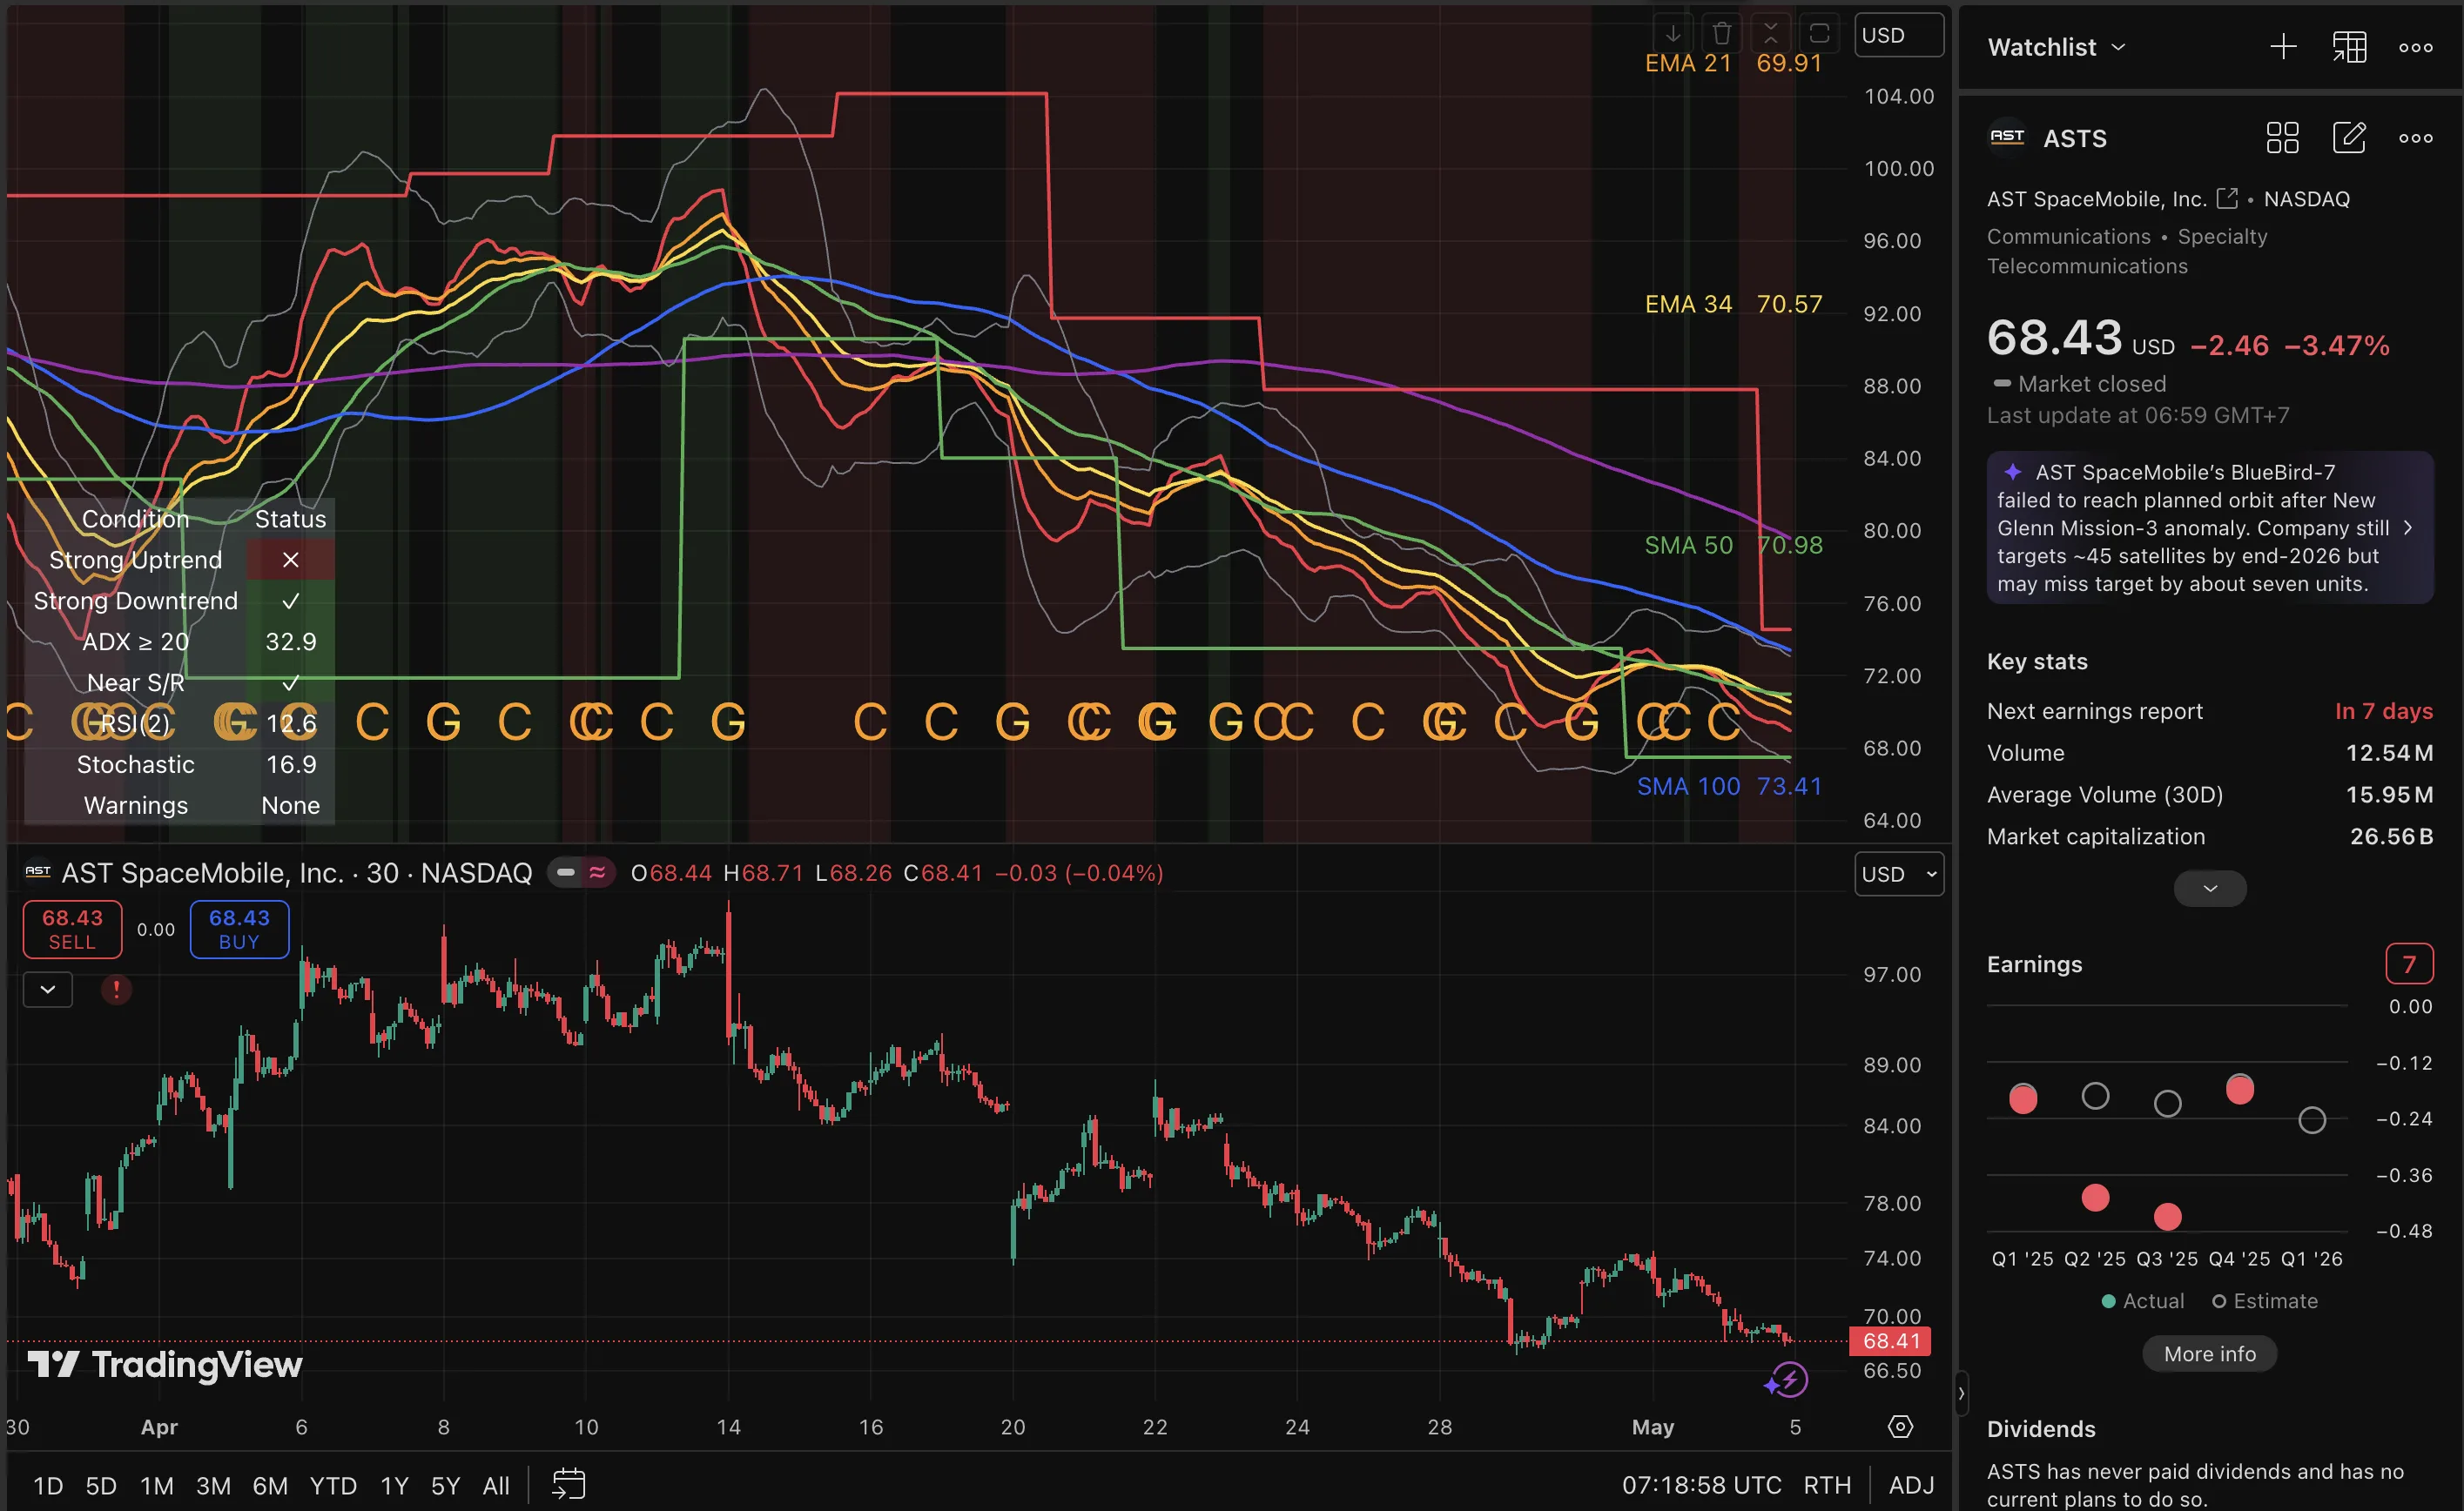Select the All time range
Image resolution: width=2464 pixels, height=1511 pixels.
[x=496, y=1485]
